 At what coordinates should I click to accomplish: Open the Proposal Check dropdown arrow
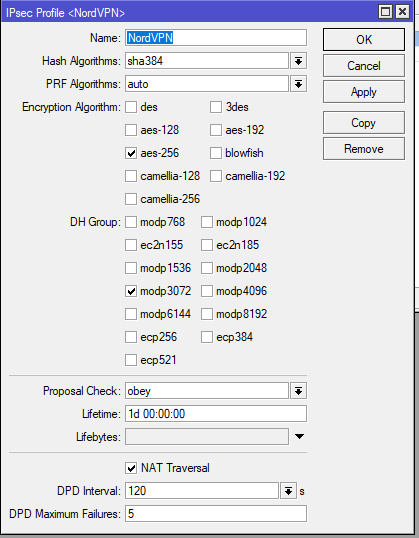point(298,391)
